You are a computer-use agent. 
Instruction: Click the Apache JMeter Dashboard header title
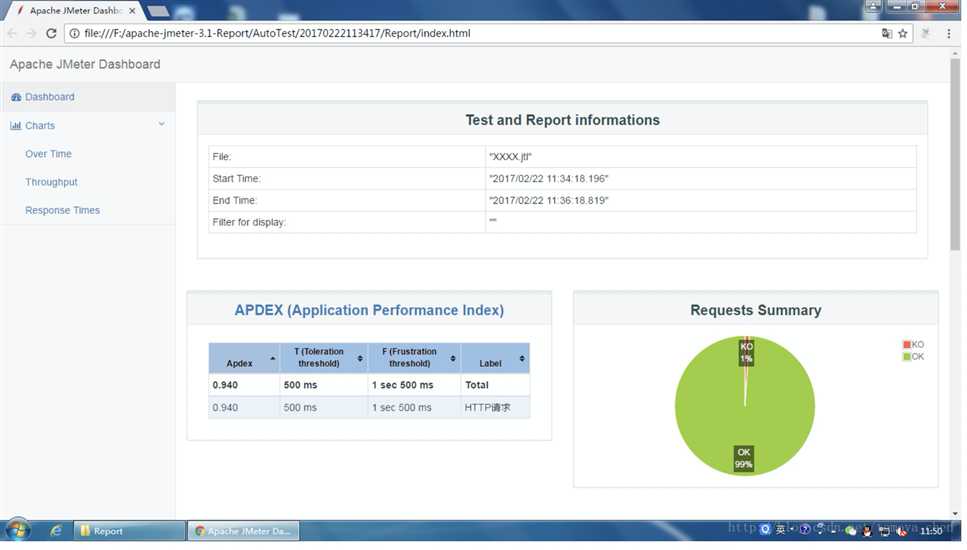[x=85, y=64]
